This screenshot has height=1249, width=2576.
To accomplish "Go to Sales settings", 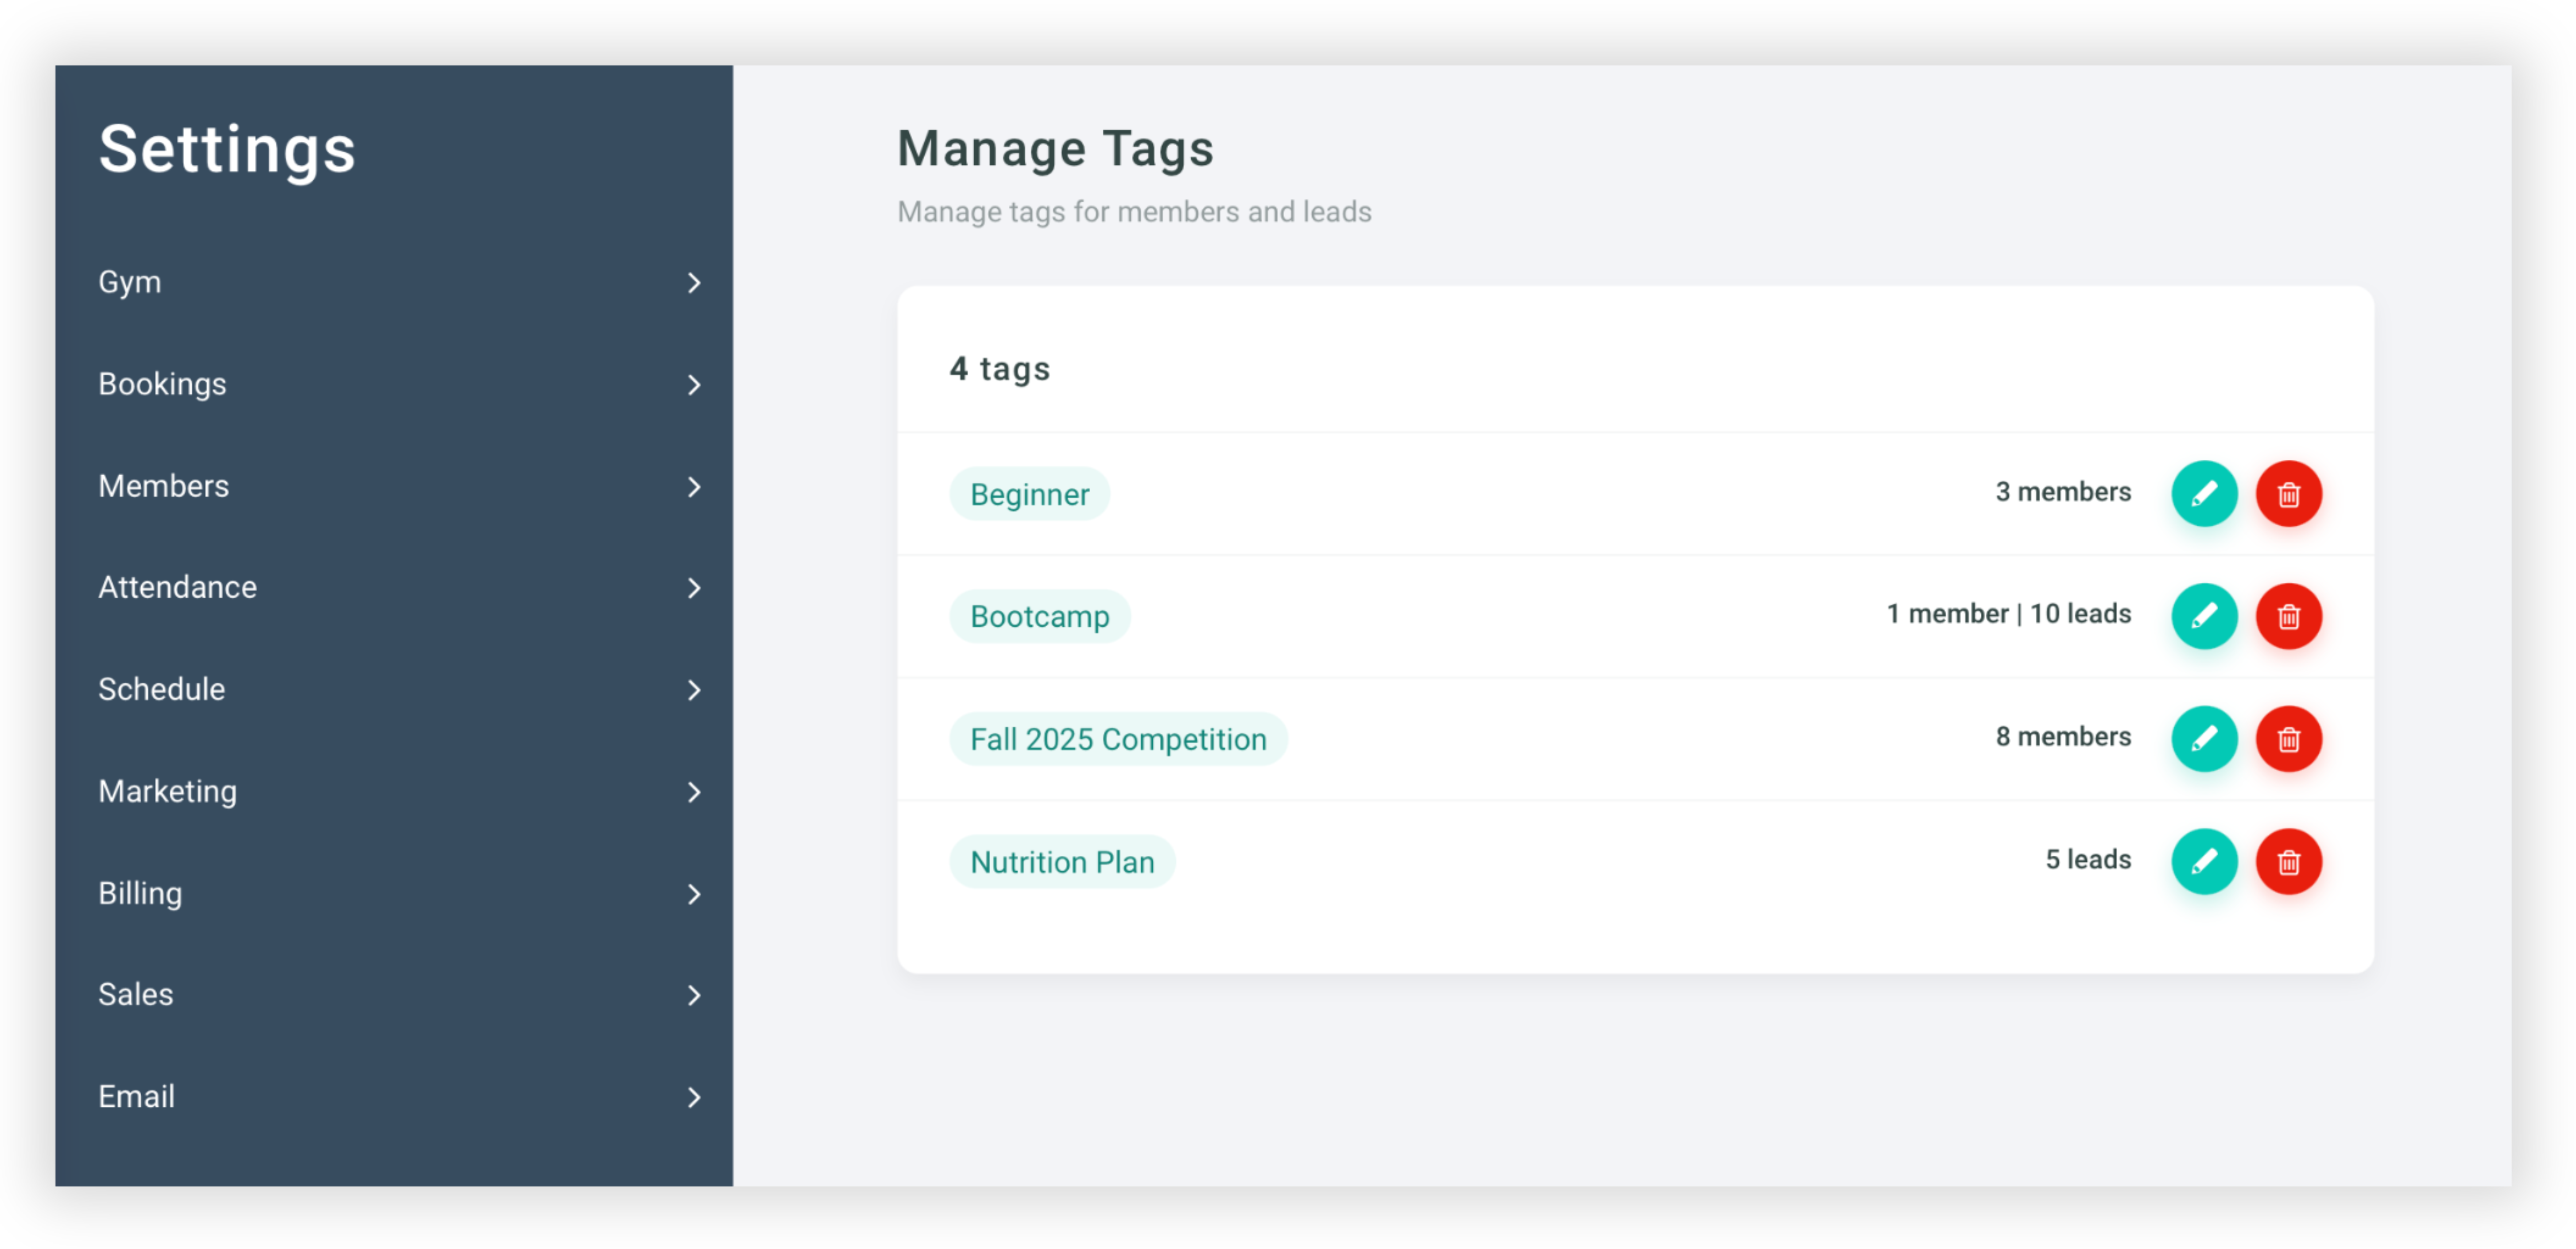I will coord(394,995).
